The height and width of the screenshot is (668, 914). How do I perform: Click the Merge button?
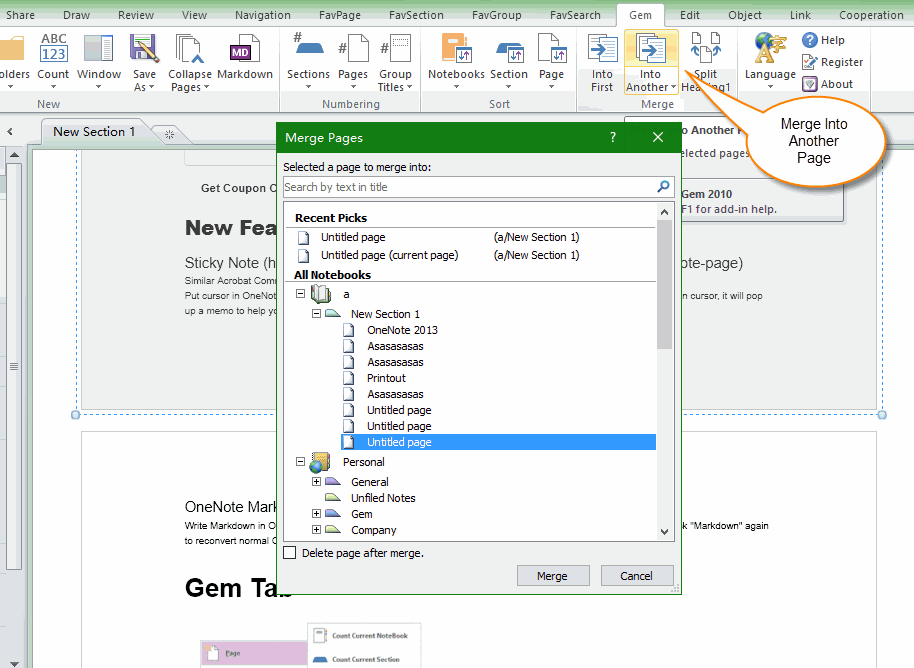click(x=553, y=576)
